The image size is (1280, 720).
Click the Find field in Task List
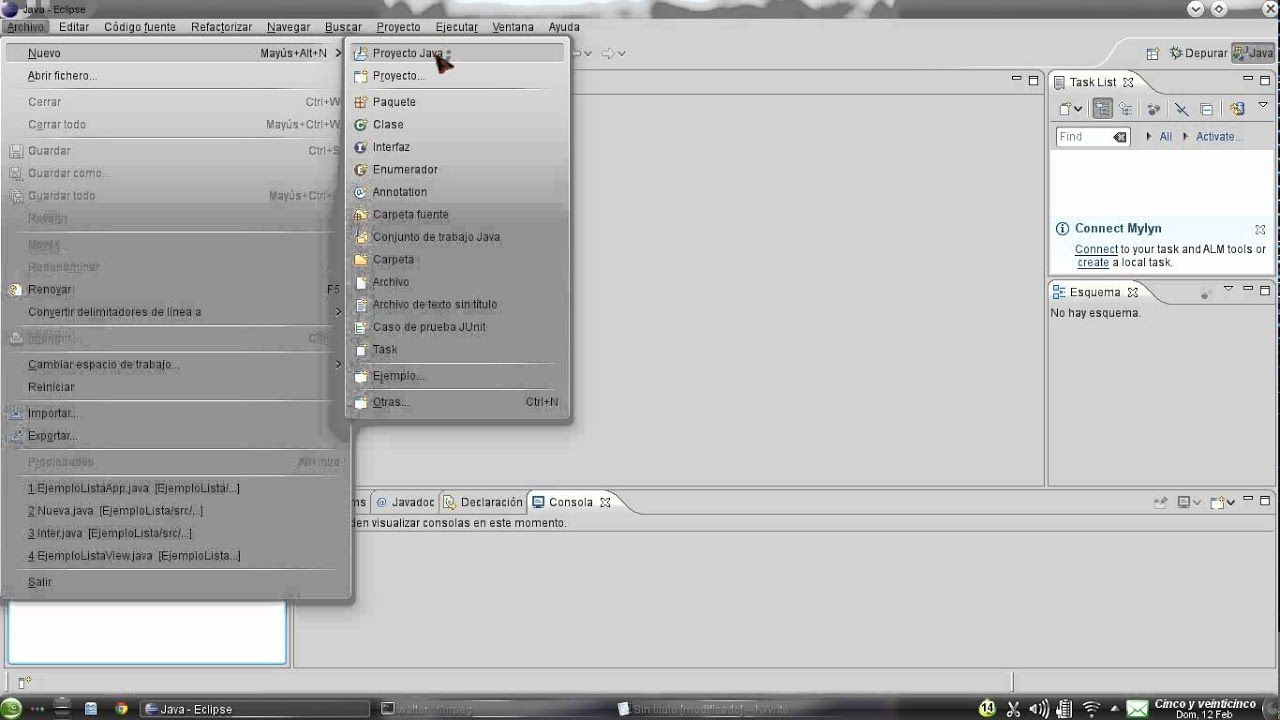point(1092,137)
